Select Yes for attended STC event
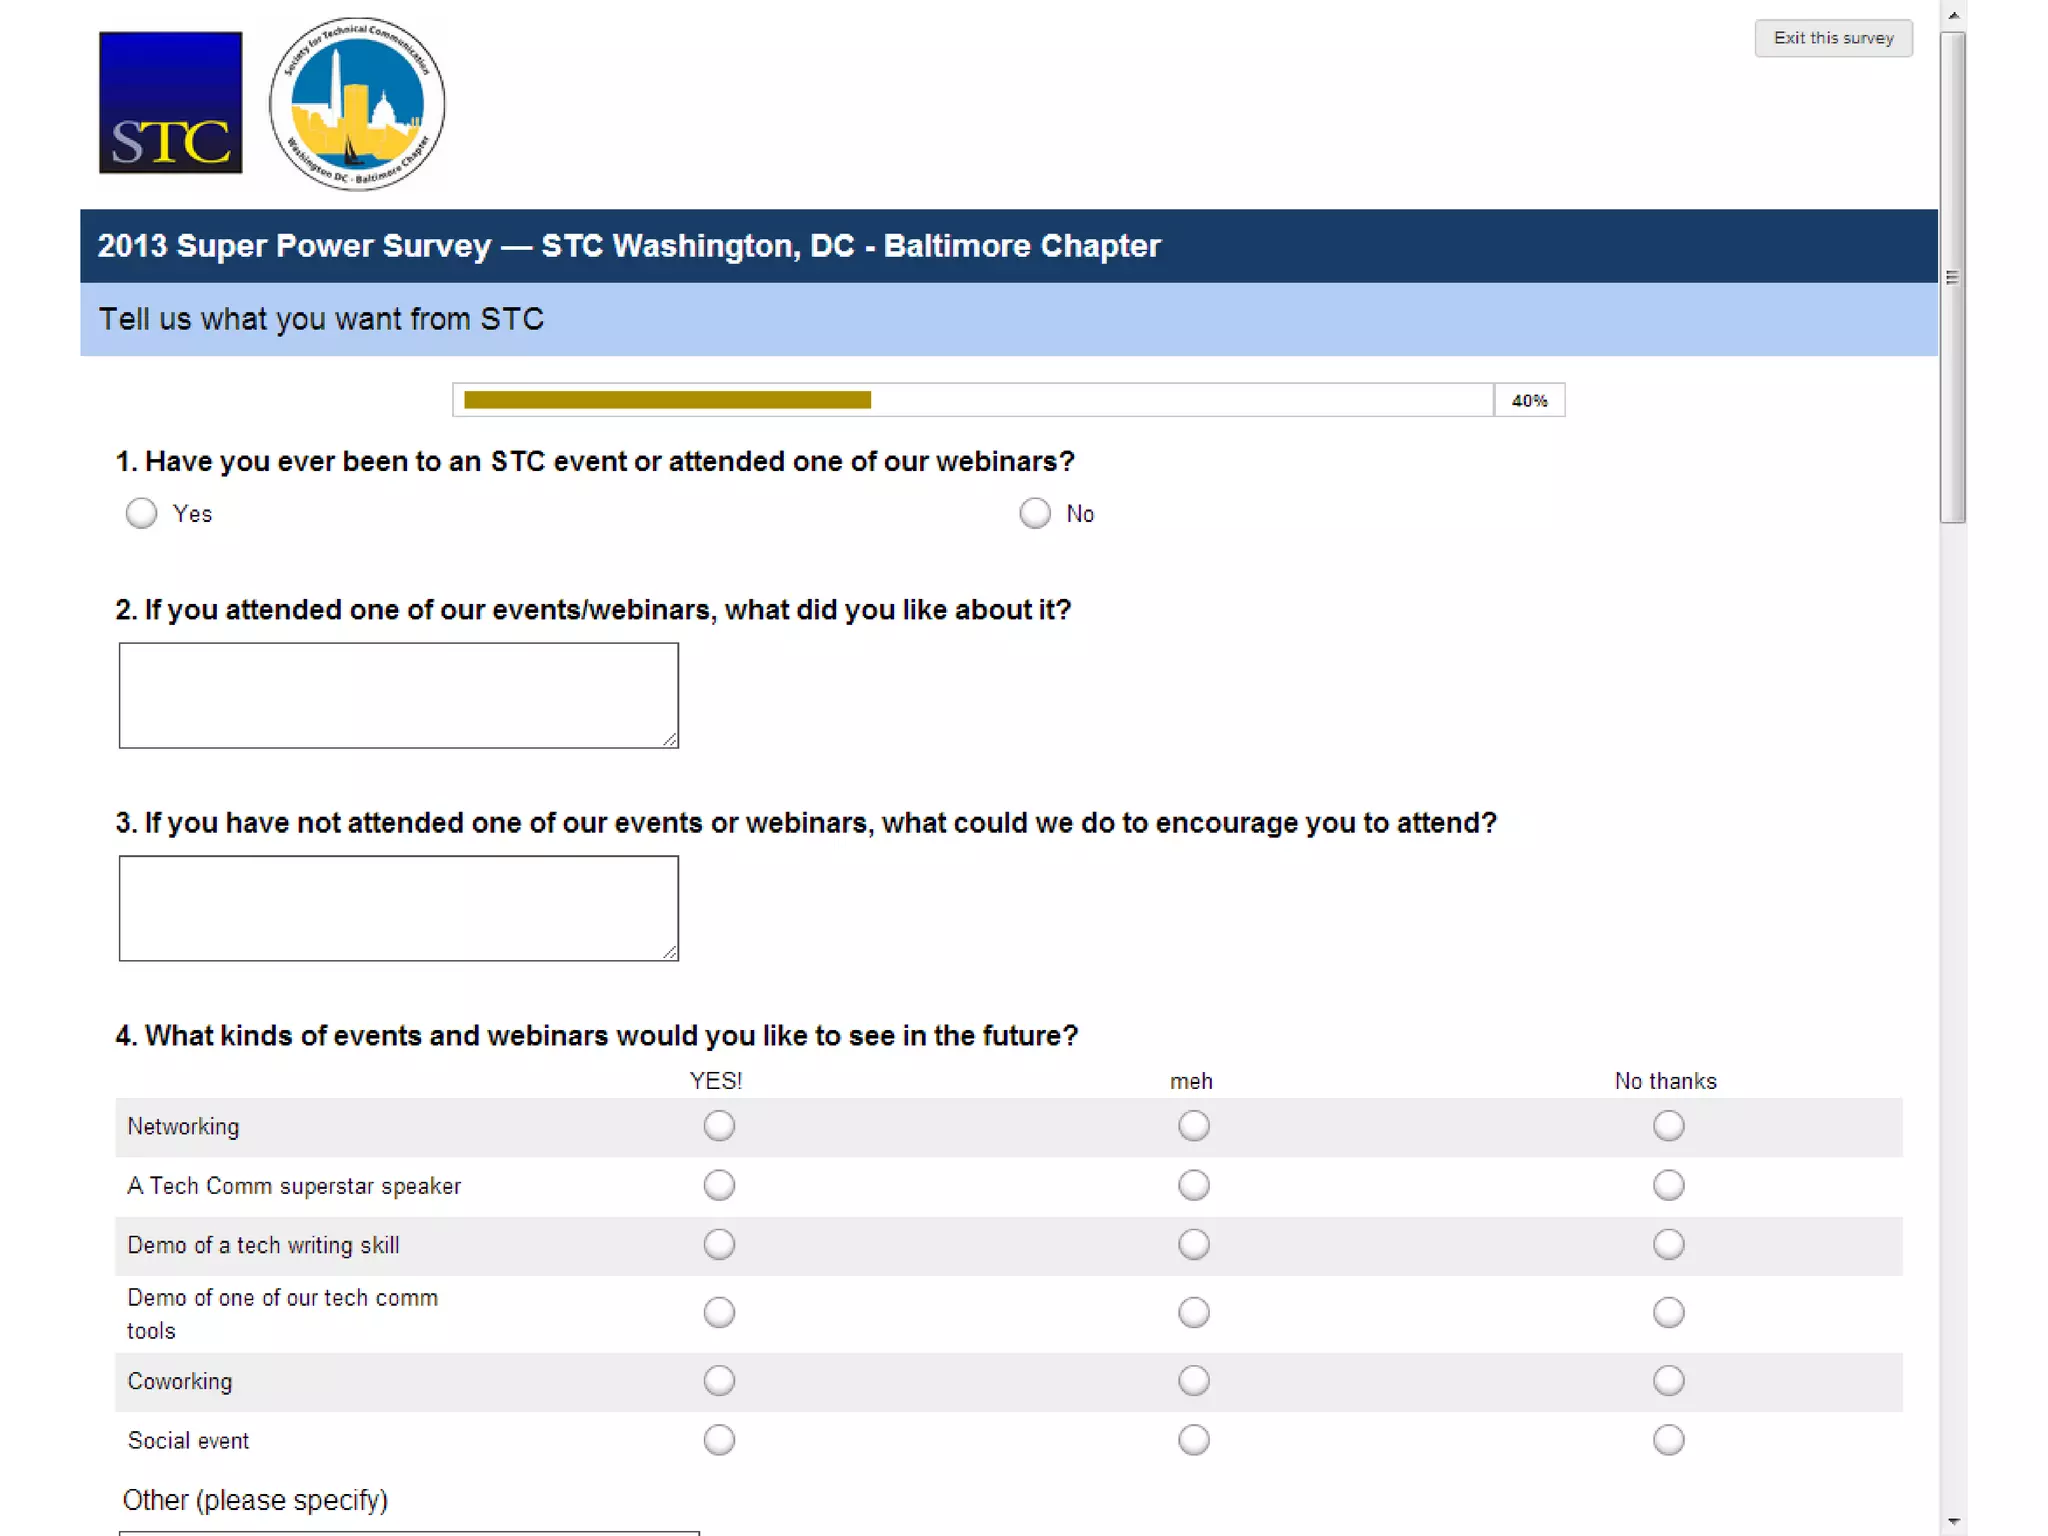2048x1536 pixels. point(141,513)
